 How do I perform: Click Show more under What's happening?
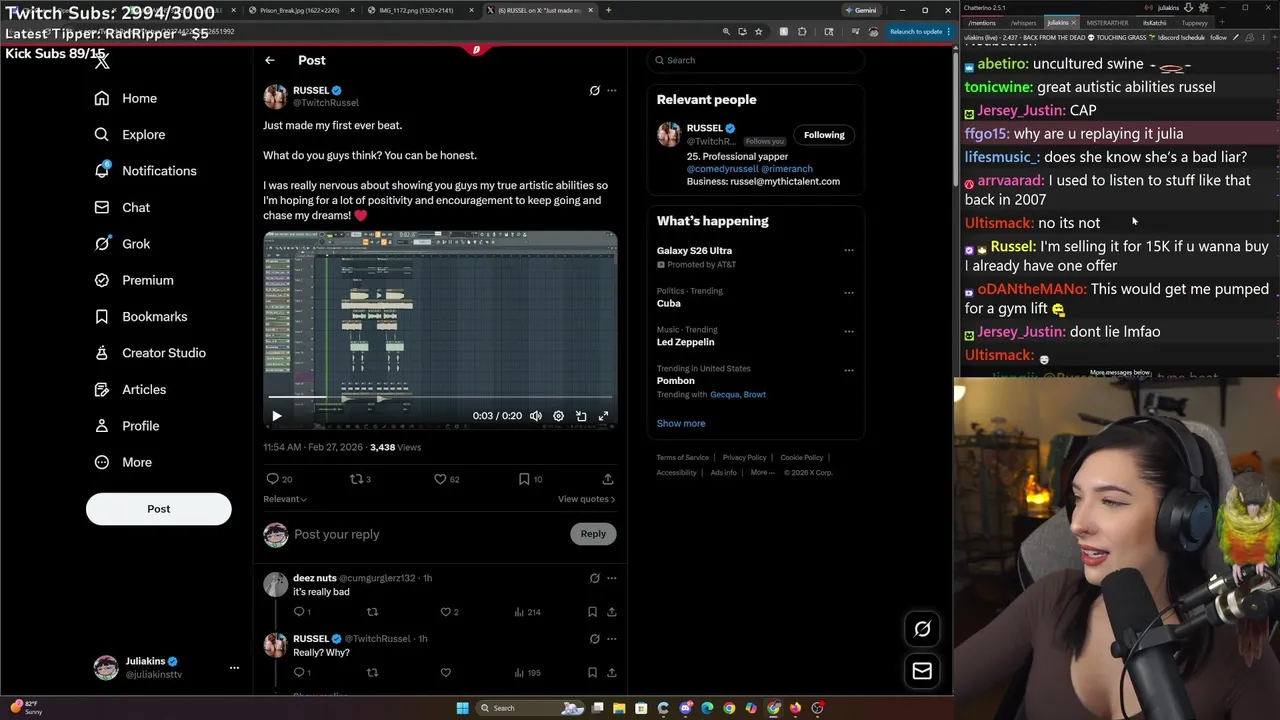coord(681,424)
